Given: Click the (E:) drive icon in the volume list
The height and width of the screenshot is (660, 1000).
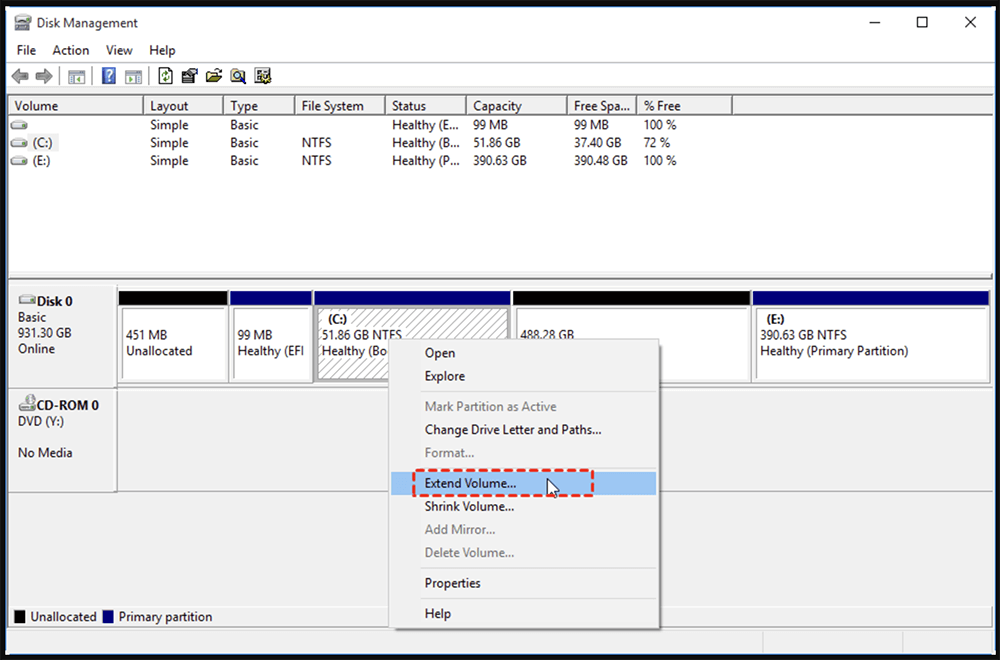Looking at the screenshot, I should point(18,160).
